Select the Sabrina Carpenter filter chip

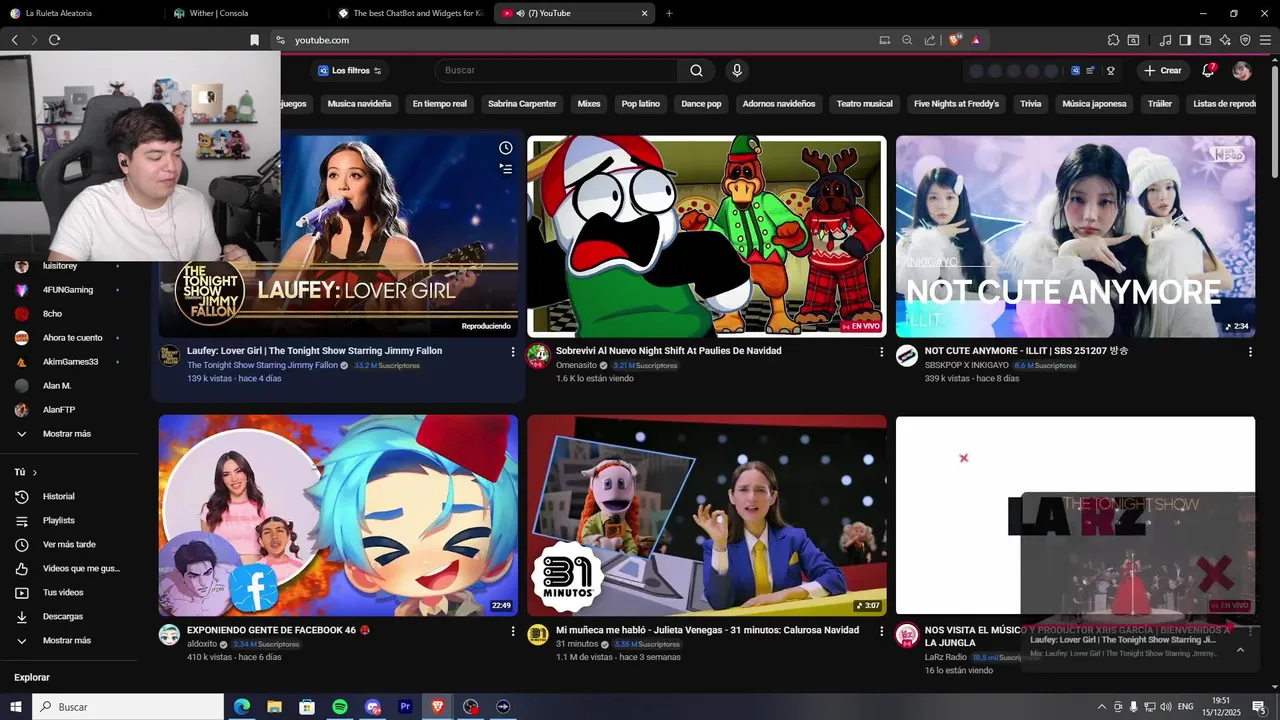pyautogui.click(x=522, y=104)
